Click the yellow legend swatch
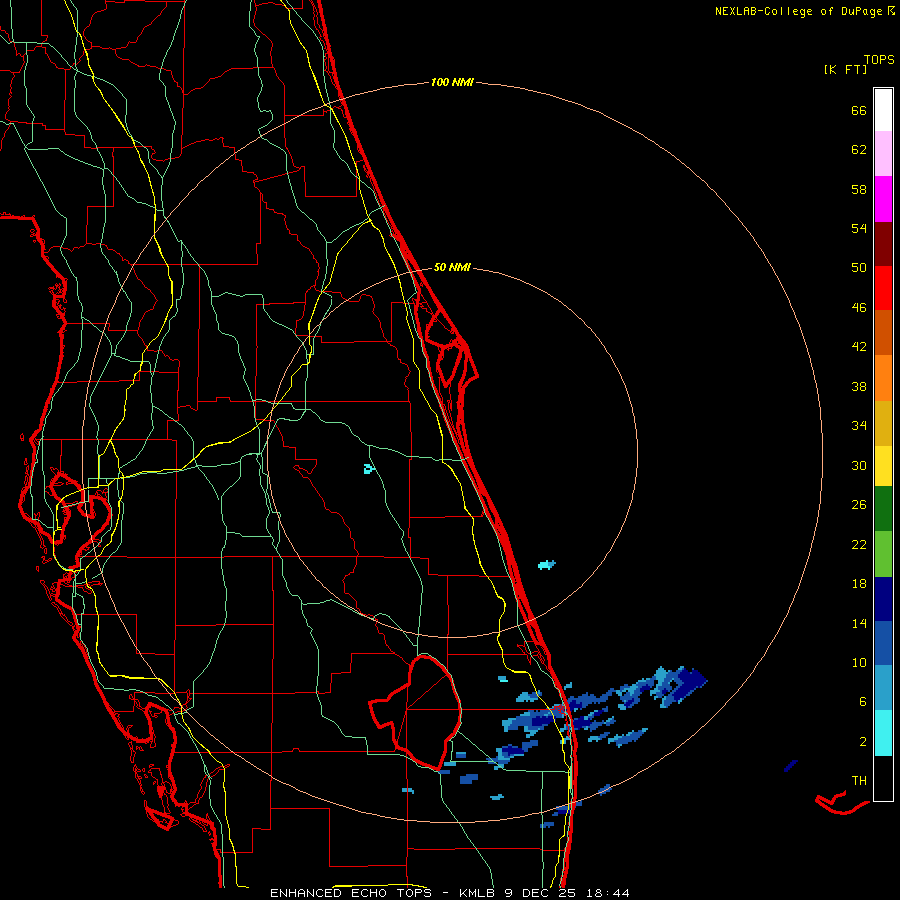The width and height of the screenshot is (900, 900). click(x=883, y=466)
